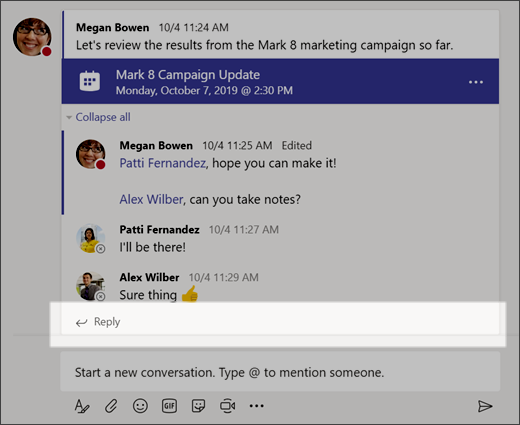
Task: Attach a file with the paperclip icon
Action: [x=111, y=406]
